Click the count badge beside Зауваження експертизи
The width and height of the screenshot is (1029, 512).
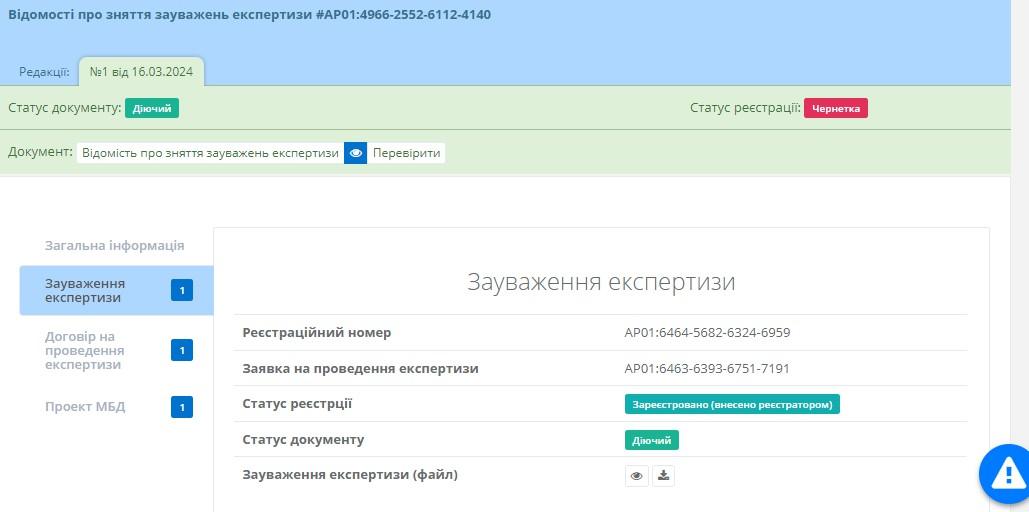point(181,291)
